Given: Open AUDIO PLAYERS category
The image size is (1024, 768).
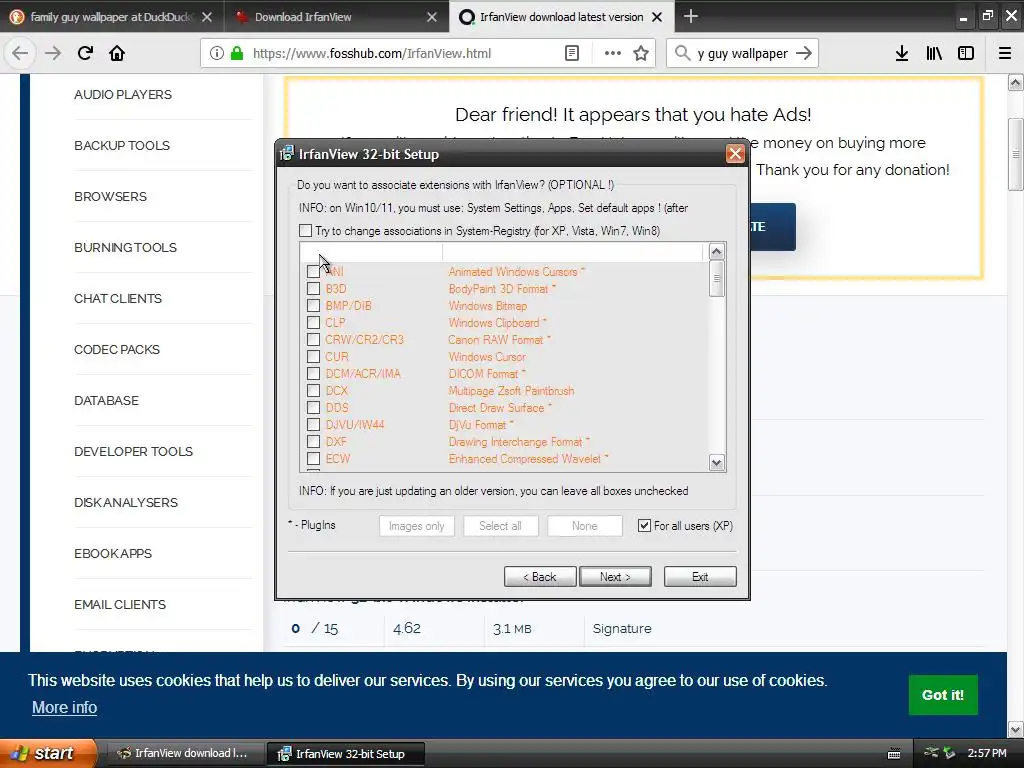Looking at the screenshot, I should [x=123, y=95].
